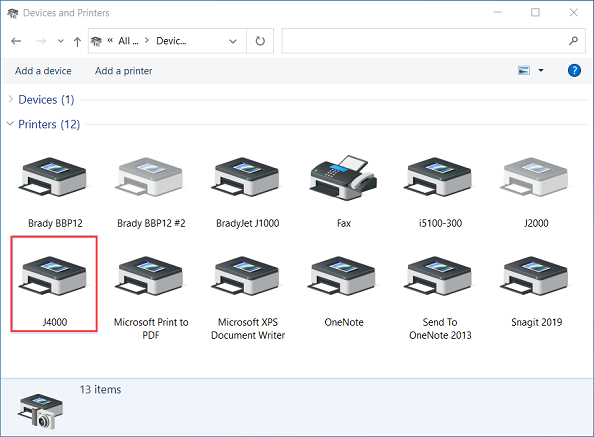Open the address bar history dropdown
Image resolution: width=594 pixels, height=437 pixels.
click(233, 41)
